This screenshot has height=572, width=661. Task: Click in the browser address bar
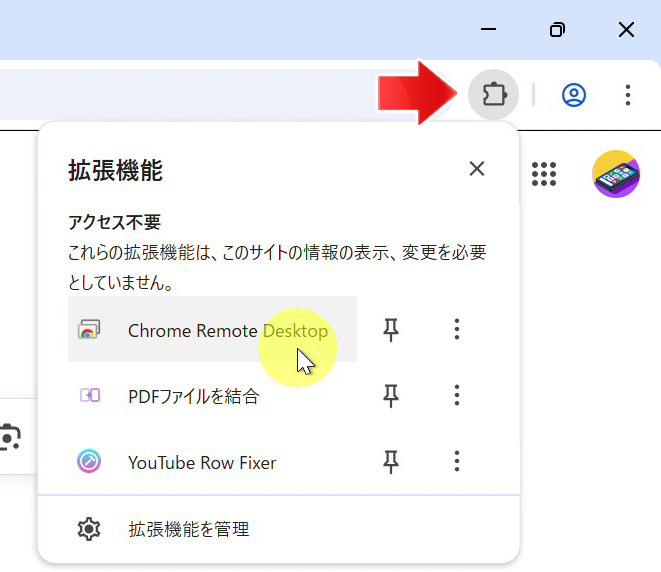point(200,95)
